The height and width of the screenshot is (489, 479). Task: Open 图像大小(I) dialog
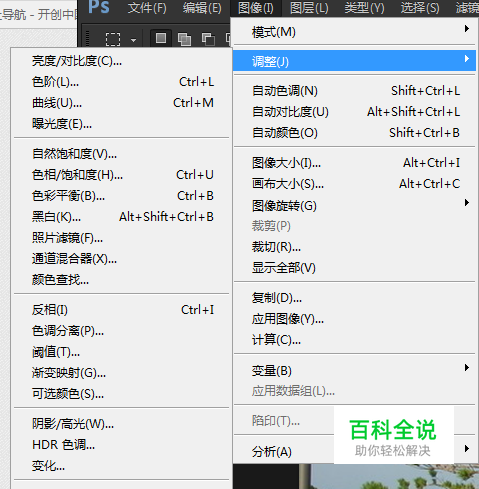[354, 163]
